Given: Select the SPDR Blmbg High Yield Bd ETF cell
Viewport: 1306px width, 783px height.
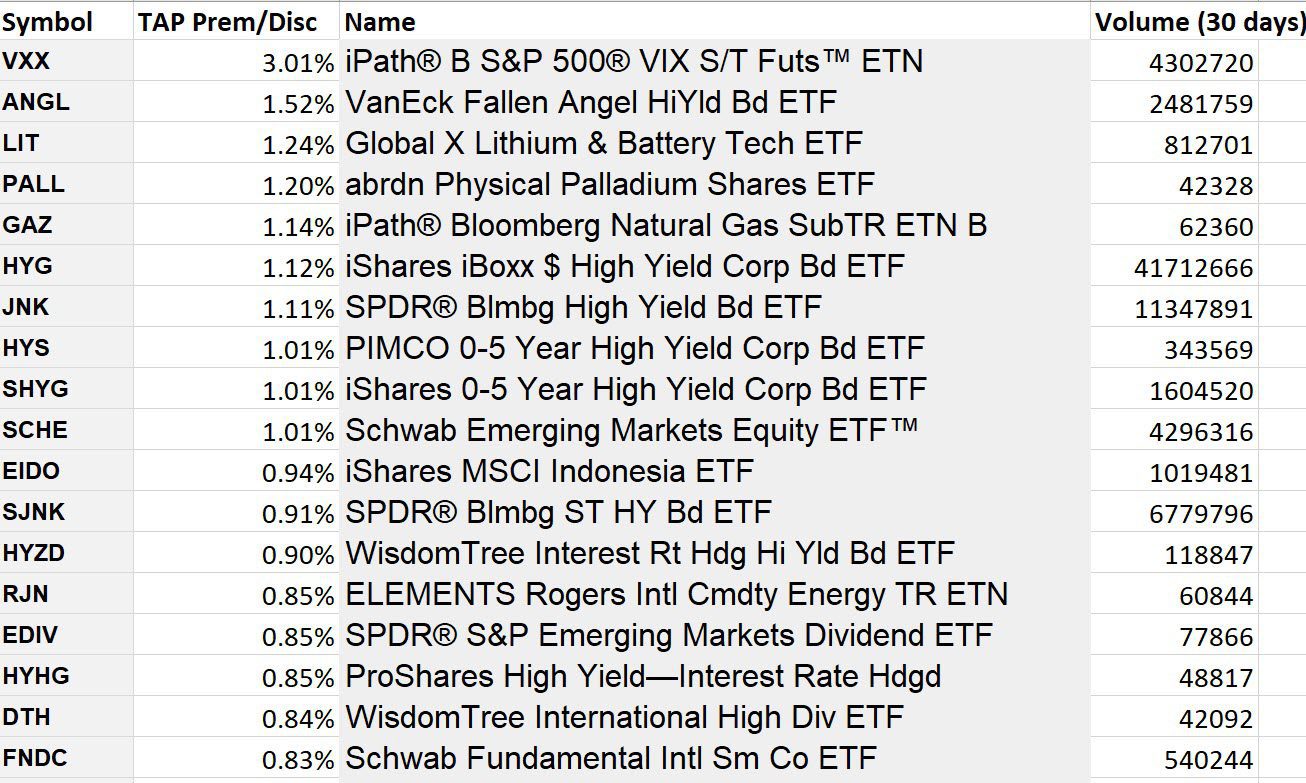Looking at the screenshot, I should tap(583, 308).
